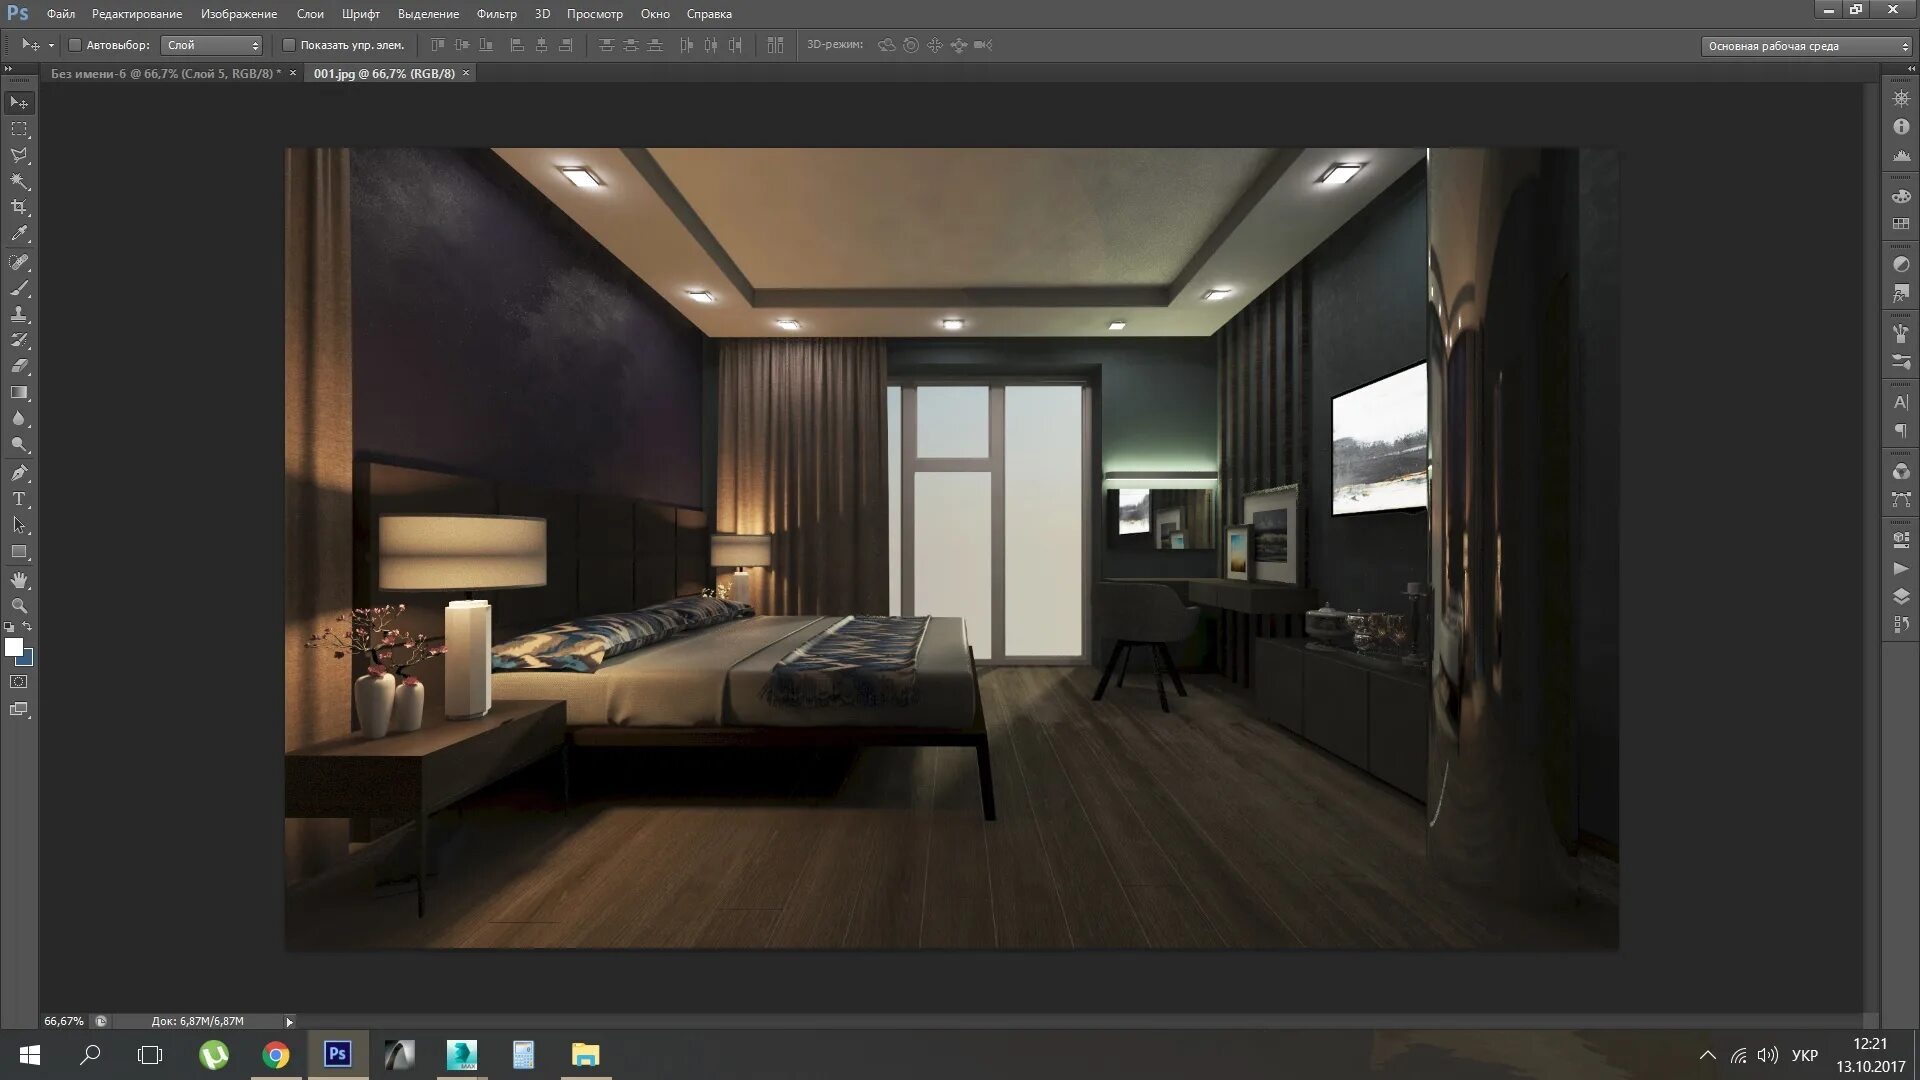Open the Основная рабочая среда workspace dropdown
This screenshot has width=1920, height=1080.
(x=1806, y=46)
